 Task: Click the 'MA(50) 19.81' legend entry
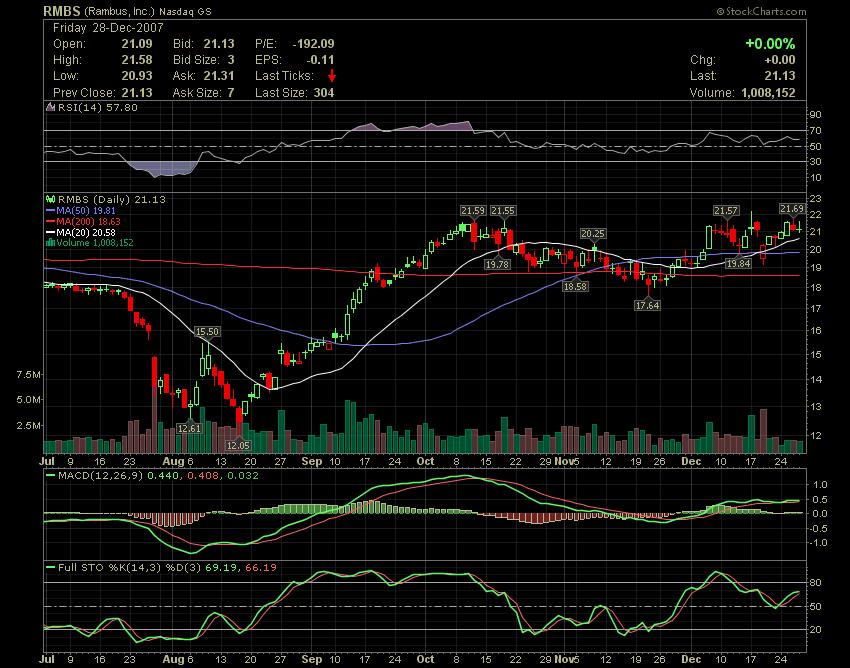pos(86,210)
